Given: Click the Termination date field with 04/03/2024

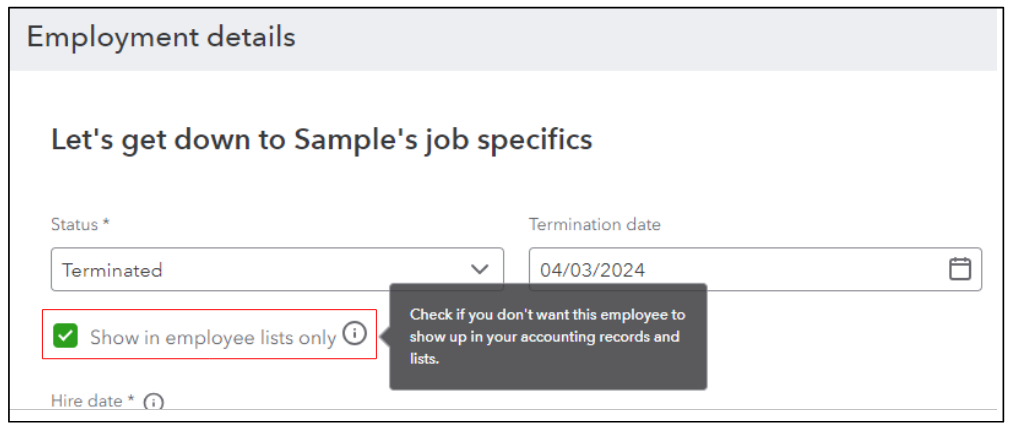Looking at the screenshot, I should (x=740, y=269).
